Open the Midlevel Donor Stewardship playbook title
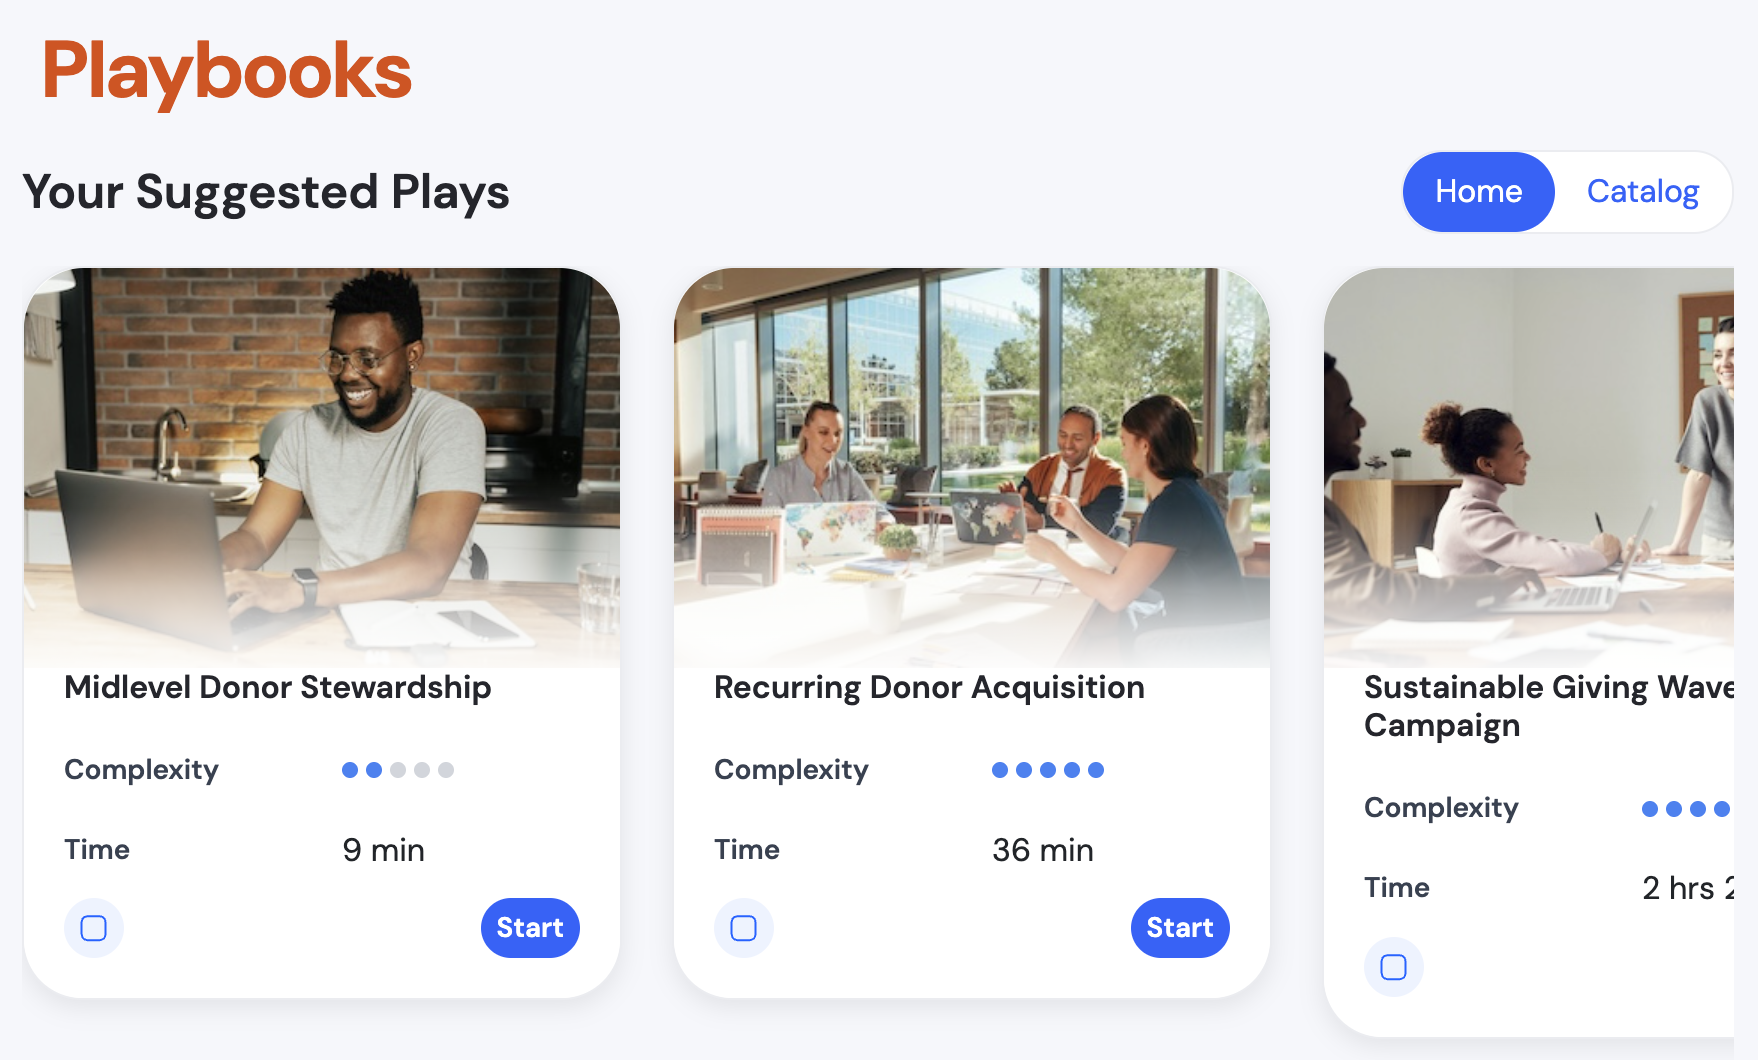Image resolution: width=1758 pixels, height=1060 pixels. 278,687
